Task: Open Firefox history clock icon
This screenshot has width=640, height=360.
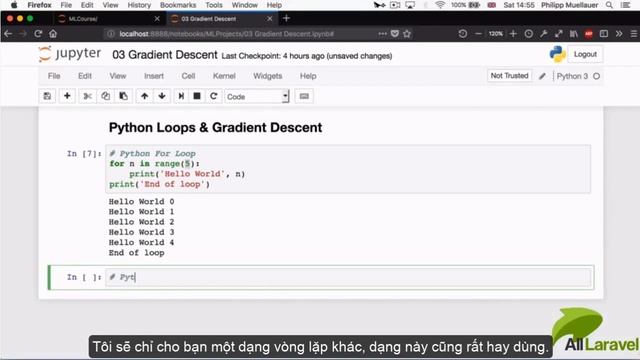Action: 529,34
